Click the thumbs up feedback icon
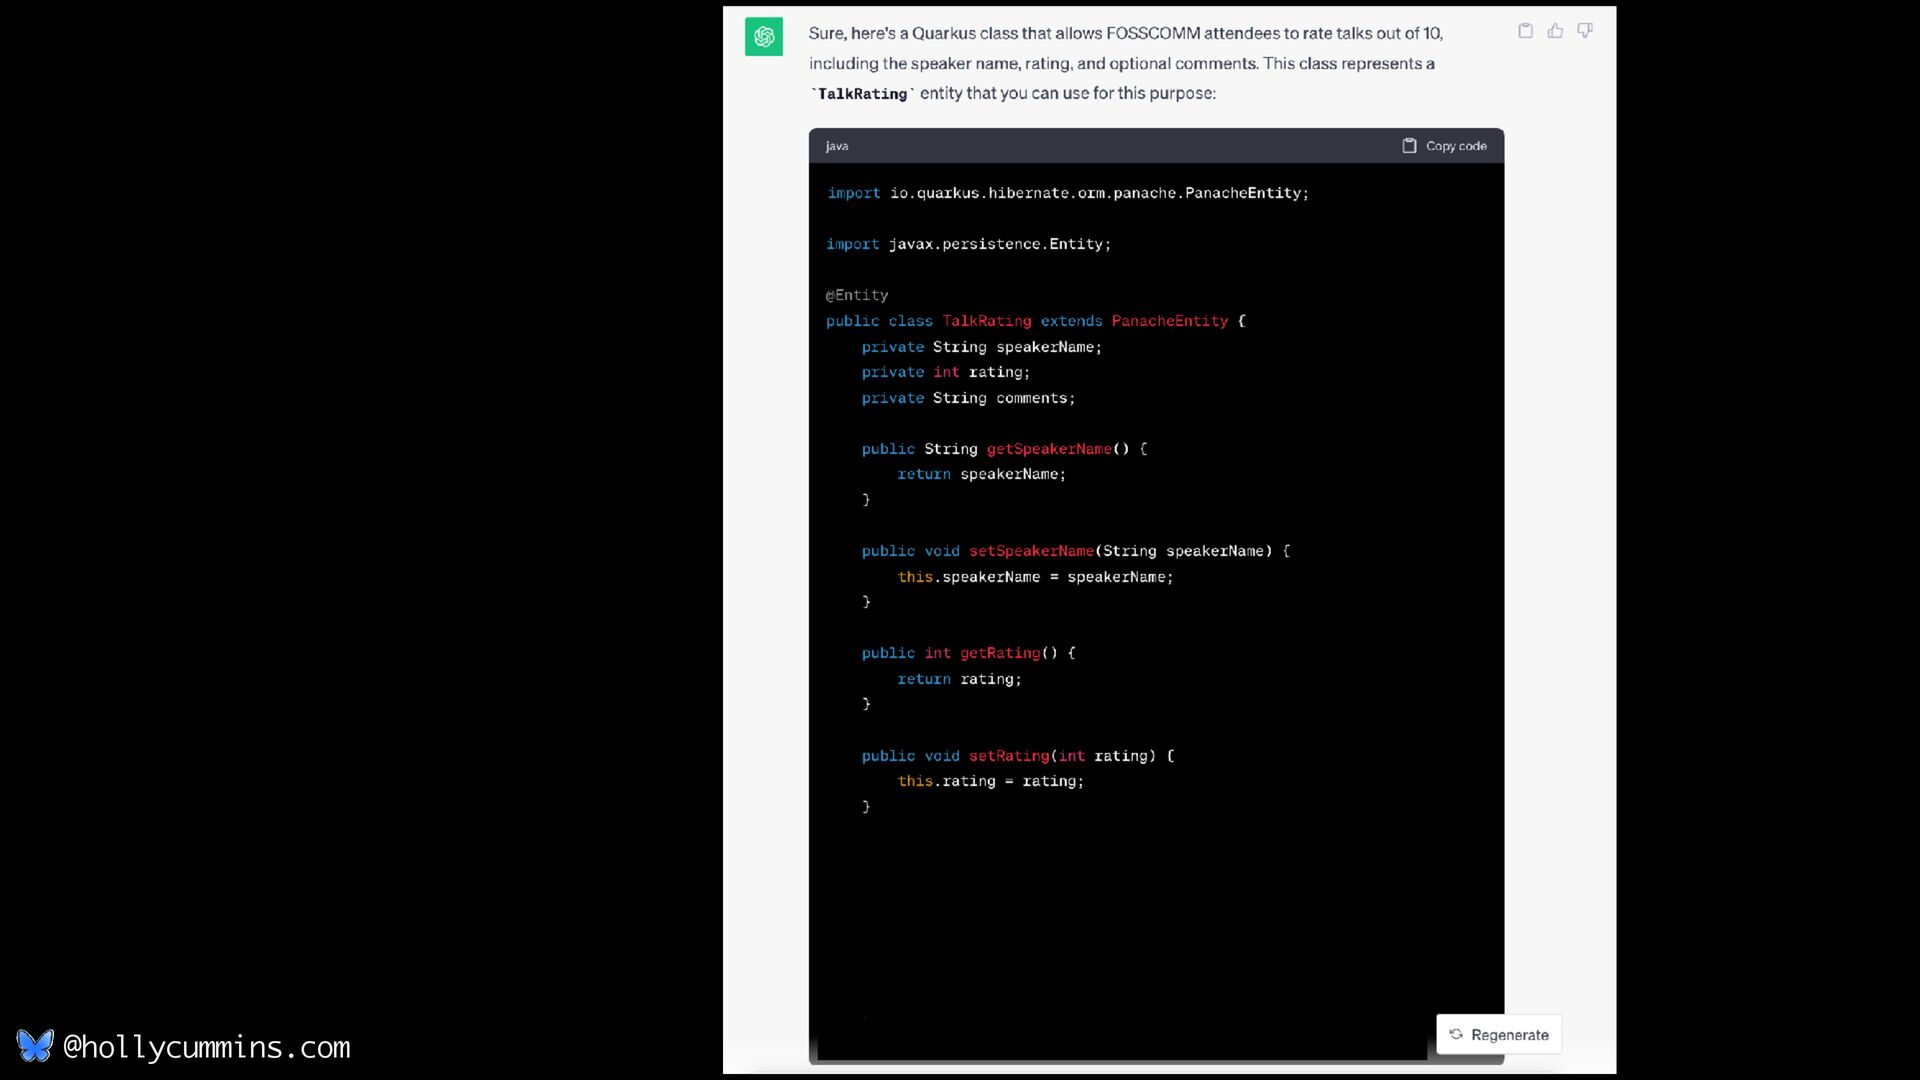Viewport: 1920px width, 1080px height. click(1555, 31)
